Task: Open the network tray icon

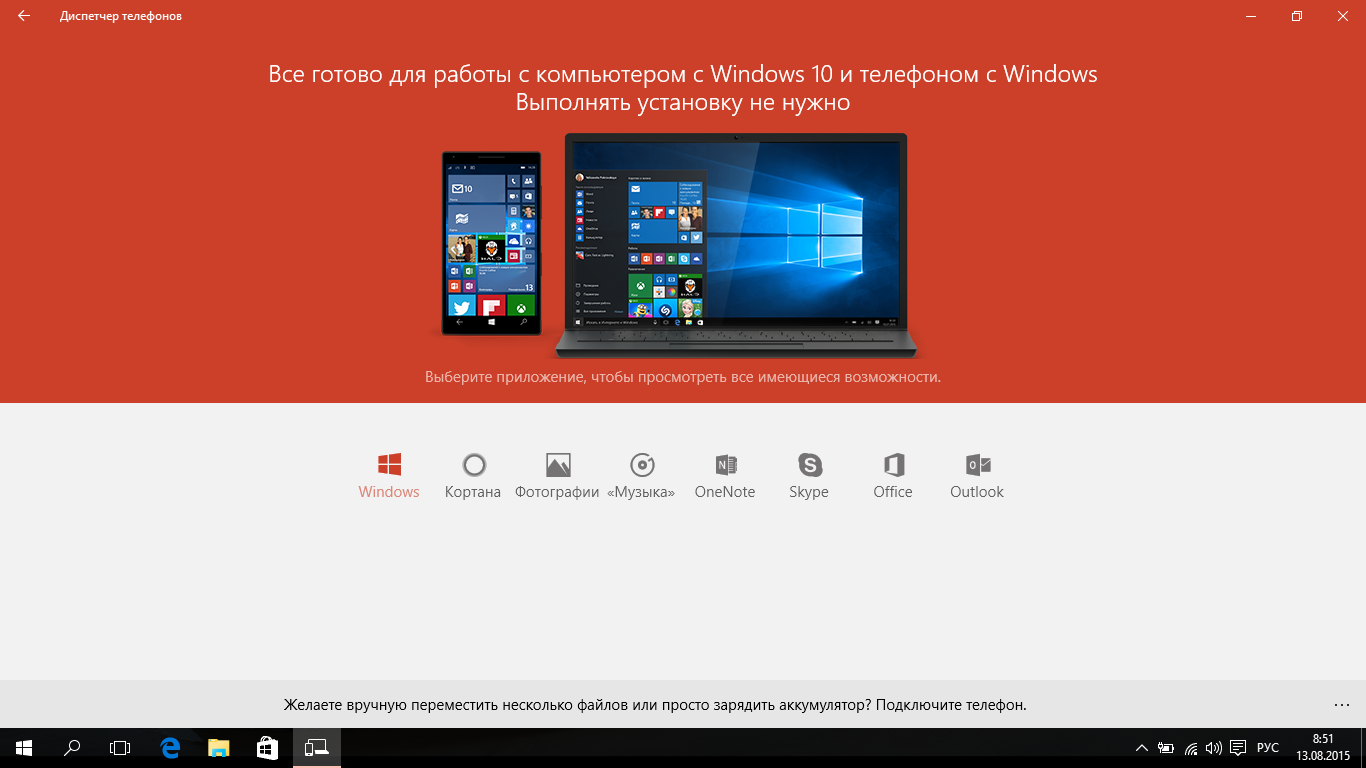Action: pyautogui.click(x=1191, y=748)
